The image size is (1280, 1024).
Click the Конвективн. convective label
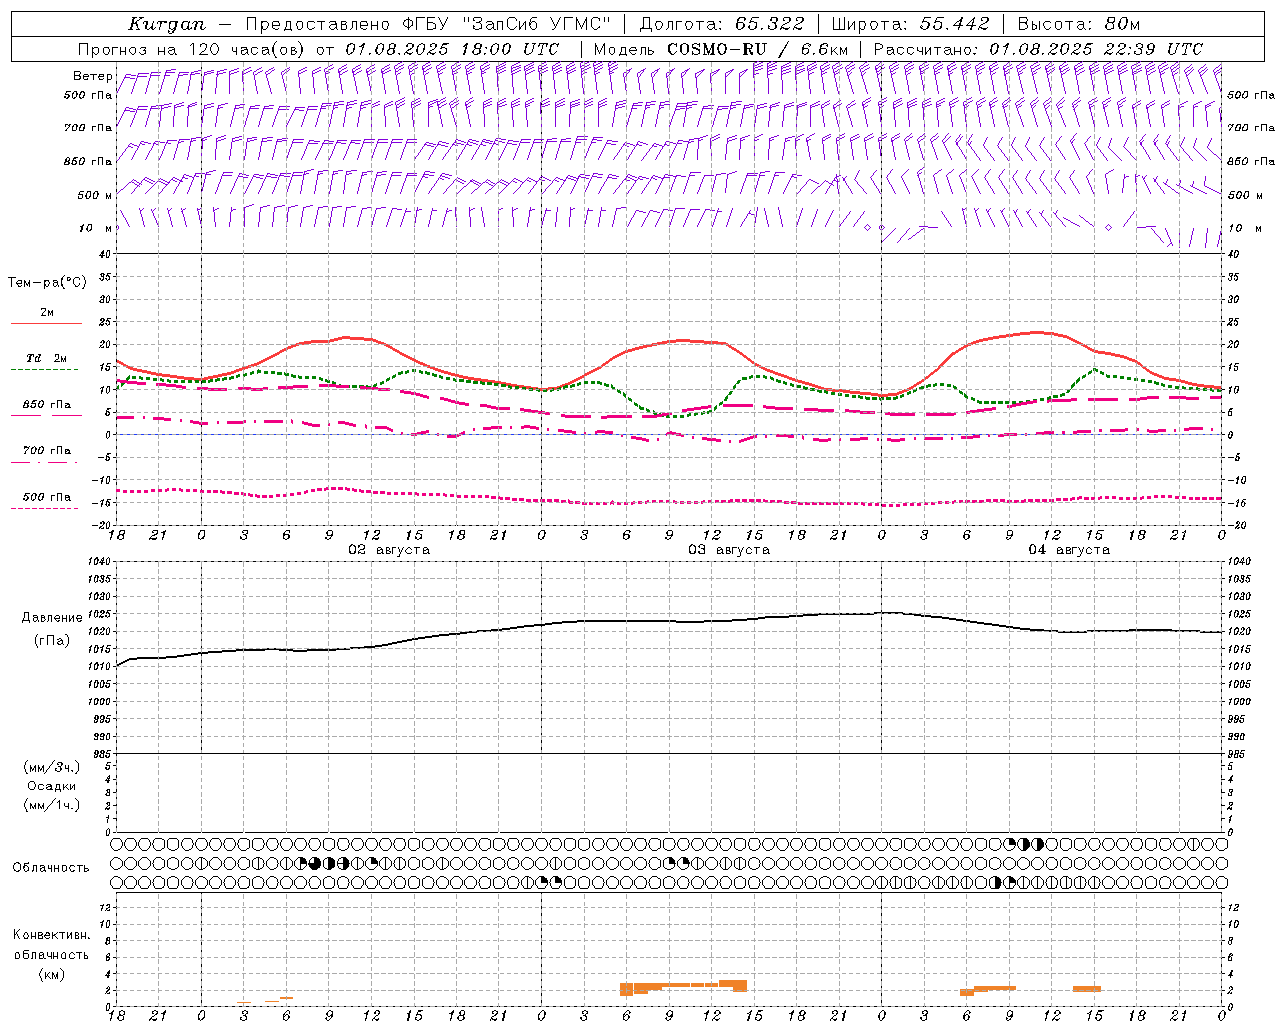pos(51,935)
